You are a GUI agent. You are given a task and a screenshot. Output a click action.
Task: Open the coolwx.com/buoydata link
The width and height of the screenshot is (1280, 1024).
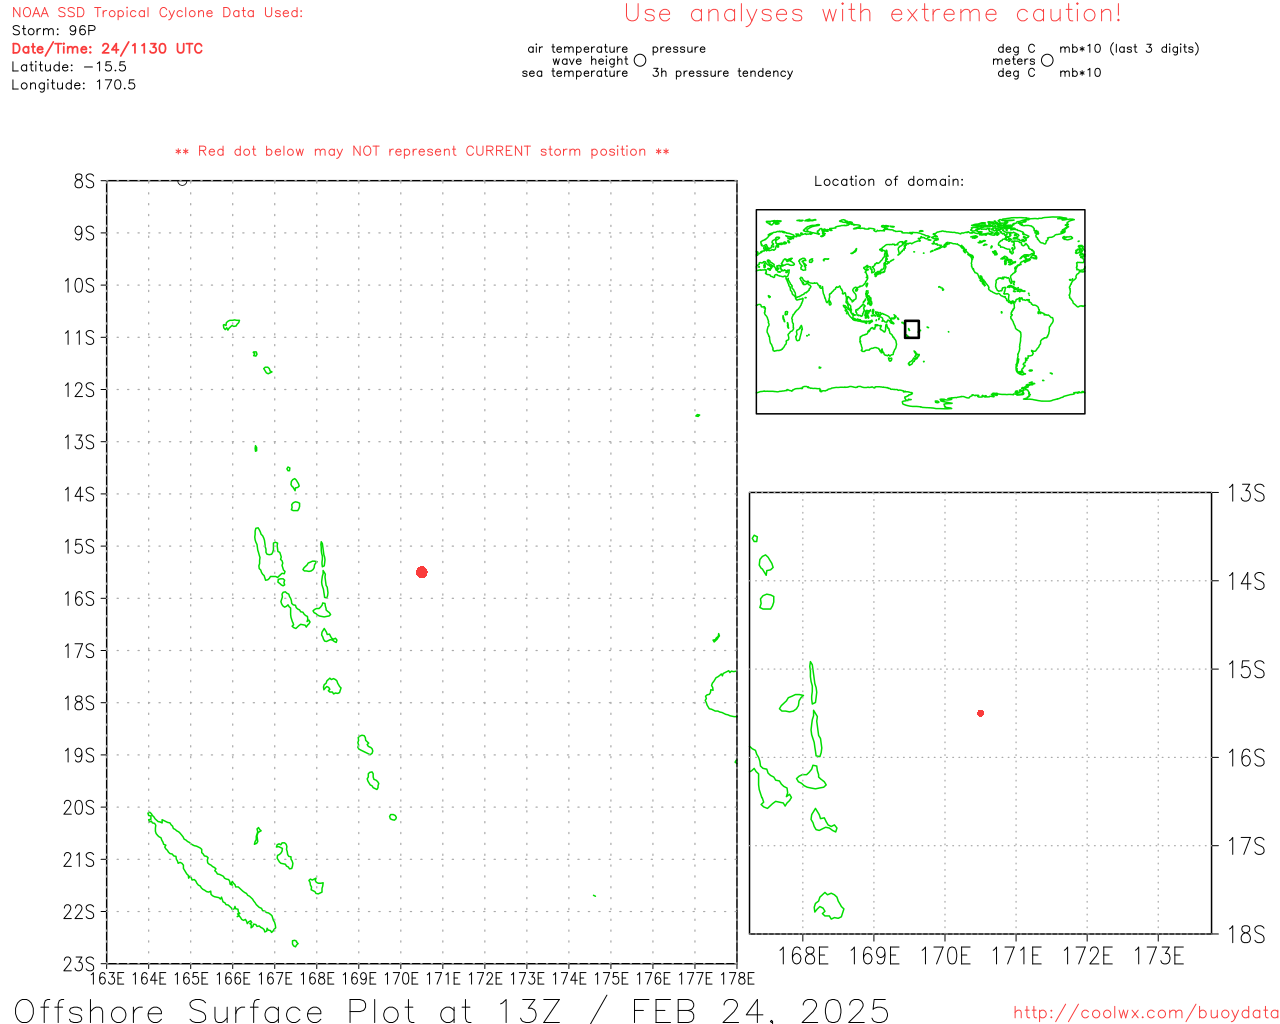click(1146, 1013)
